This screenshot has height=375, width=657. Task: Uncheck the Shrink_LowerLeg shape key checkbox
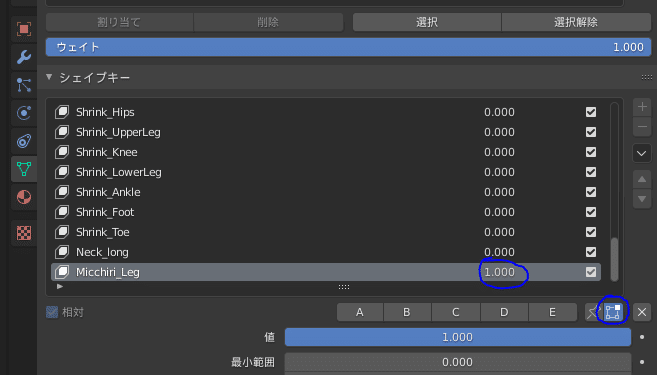pos(591,172)
